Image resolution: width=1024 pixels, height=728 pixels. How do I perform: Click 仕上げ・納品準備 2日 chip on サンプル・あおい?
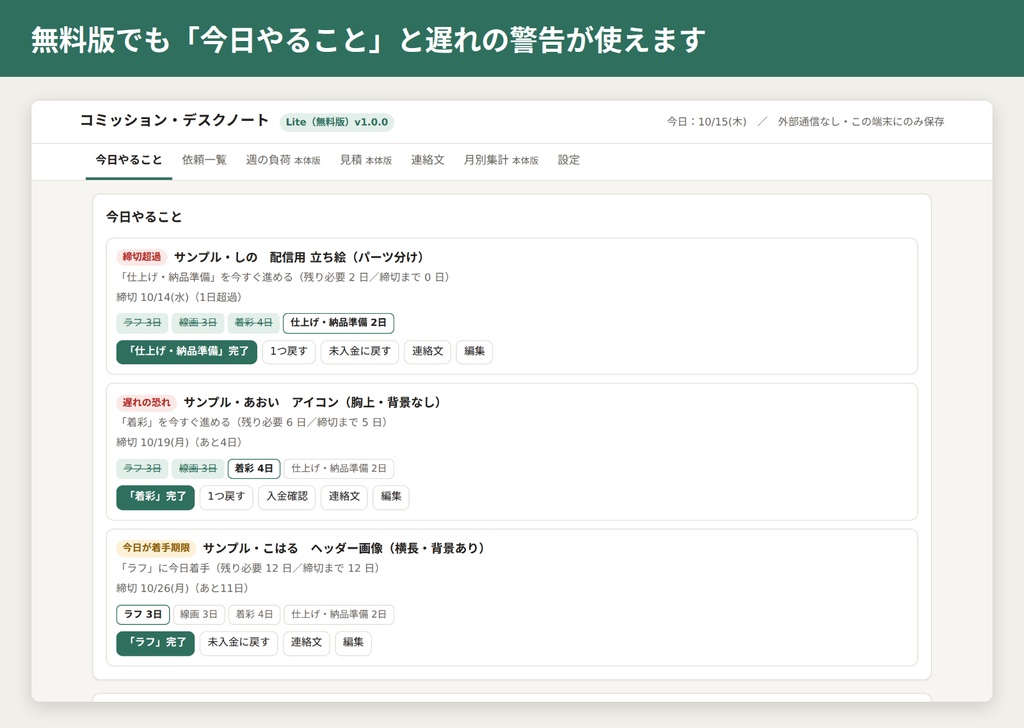pos(339,469)
